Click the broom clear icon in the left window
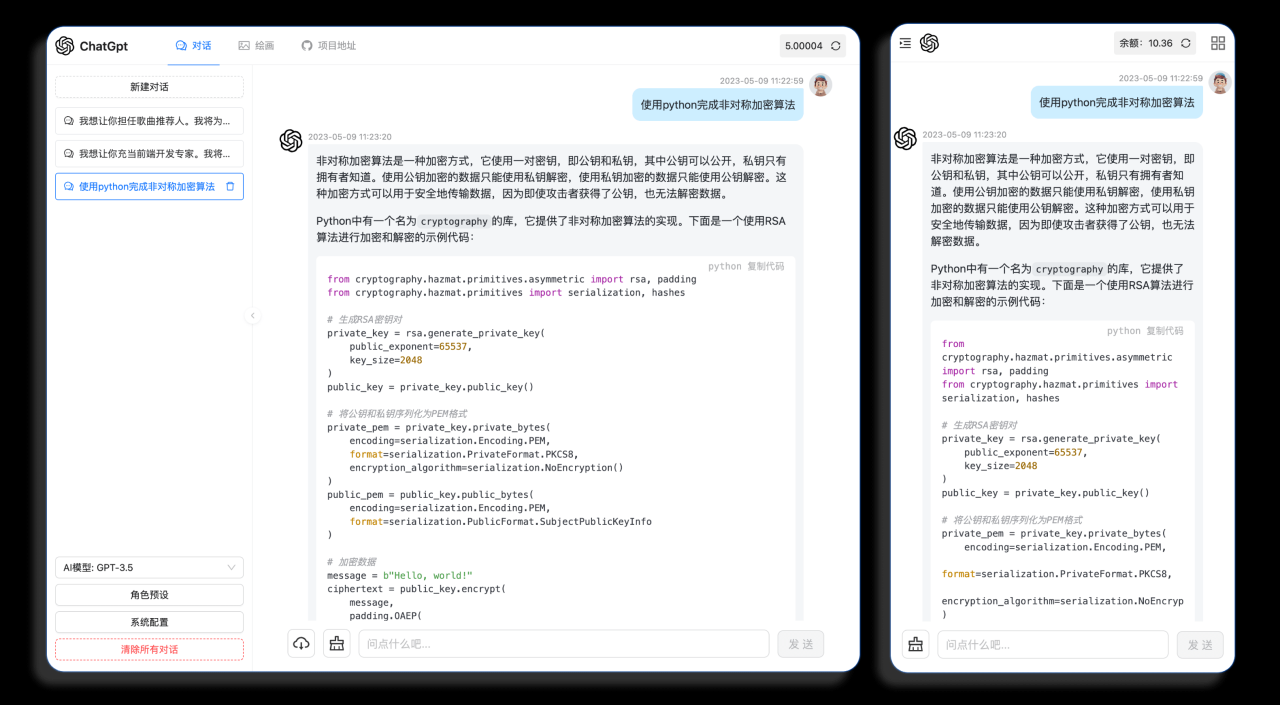This screenshot has height=705, width=1280. [x=337, y=643]
